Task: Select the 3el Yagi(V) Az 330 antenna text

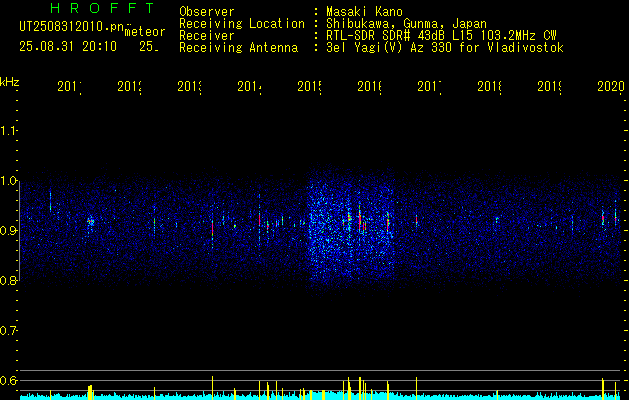Action: 445,48
